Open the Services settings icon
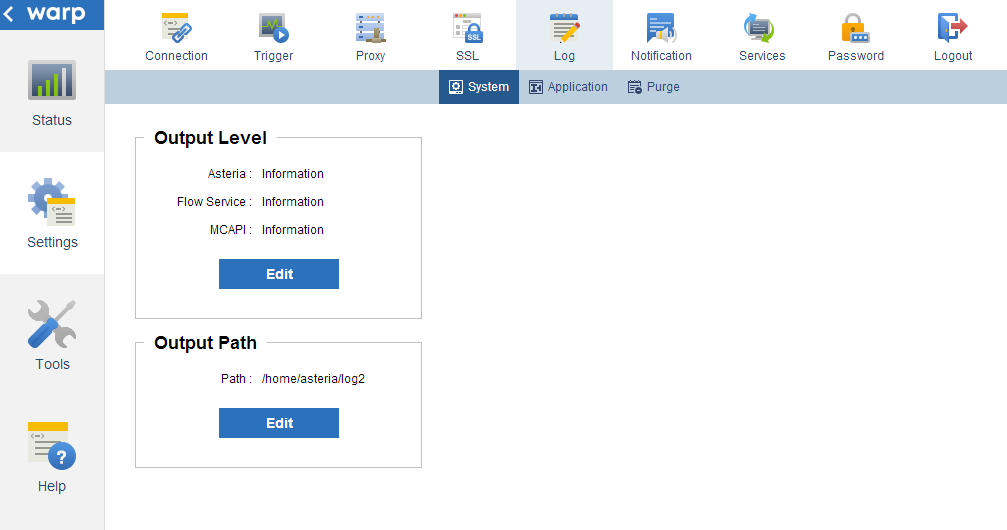Screen dimensions: 1007x530 (x=760, y=28)
